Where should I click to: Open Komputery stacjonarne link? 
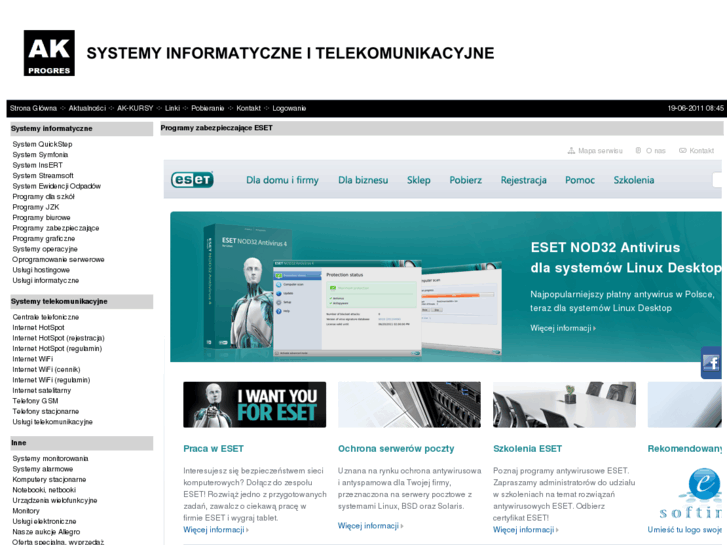[49, 480]
